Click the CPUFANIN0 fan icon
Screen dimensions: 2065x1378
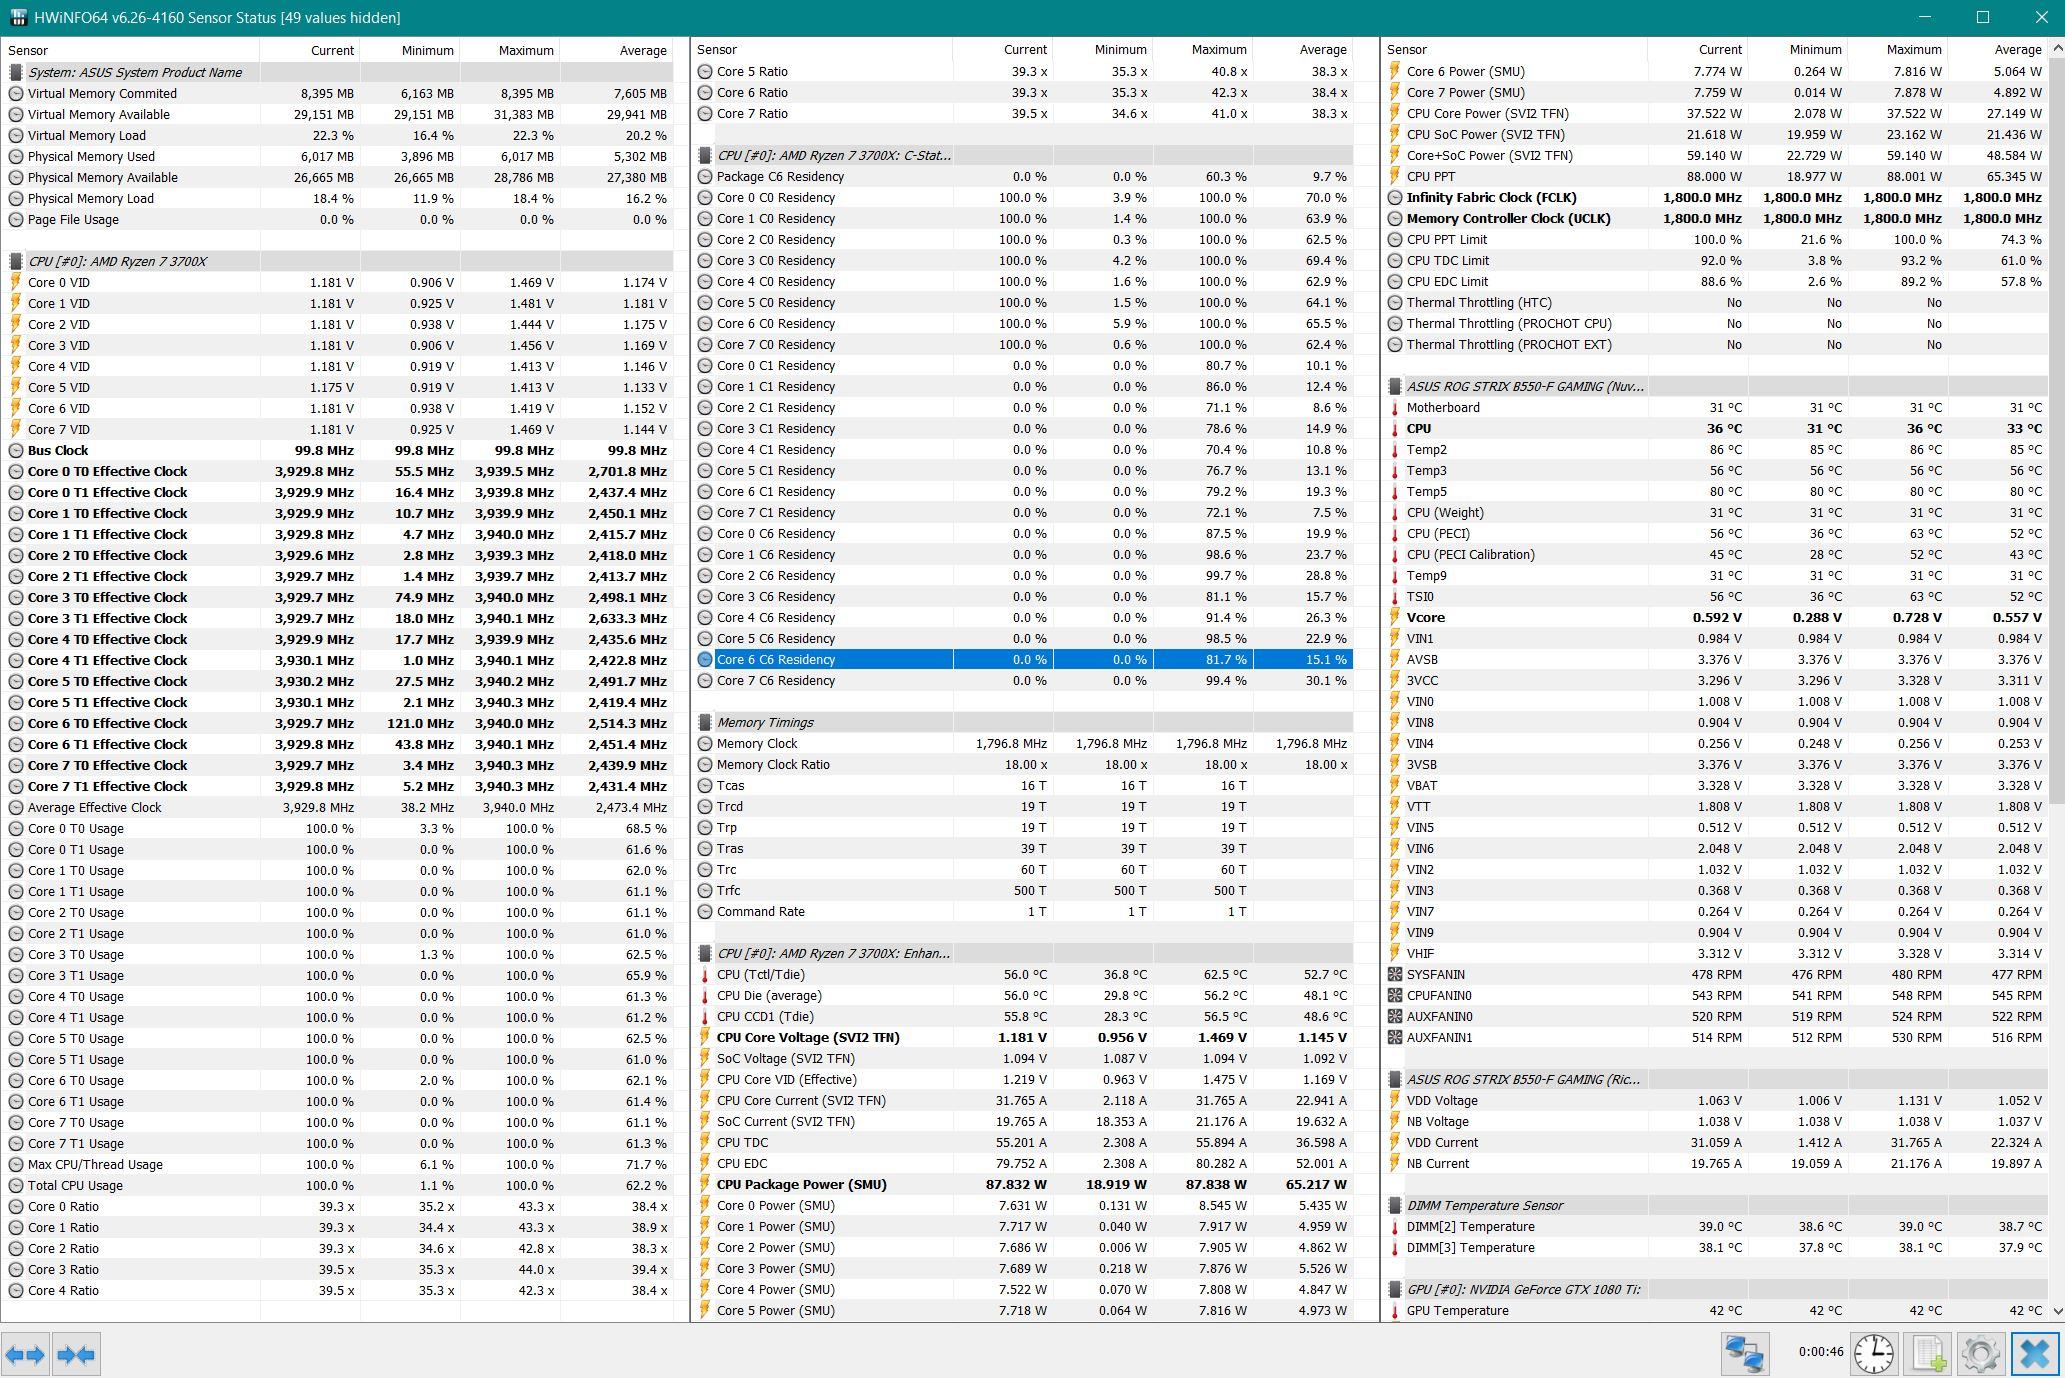tap(1395, 995)
